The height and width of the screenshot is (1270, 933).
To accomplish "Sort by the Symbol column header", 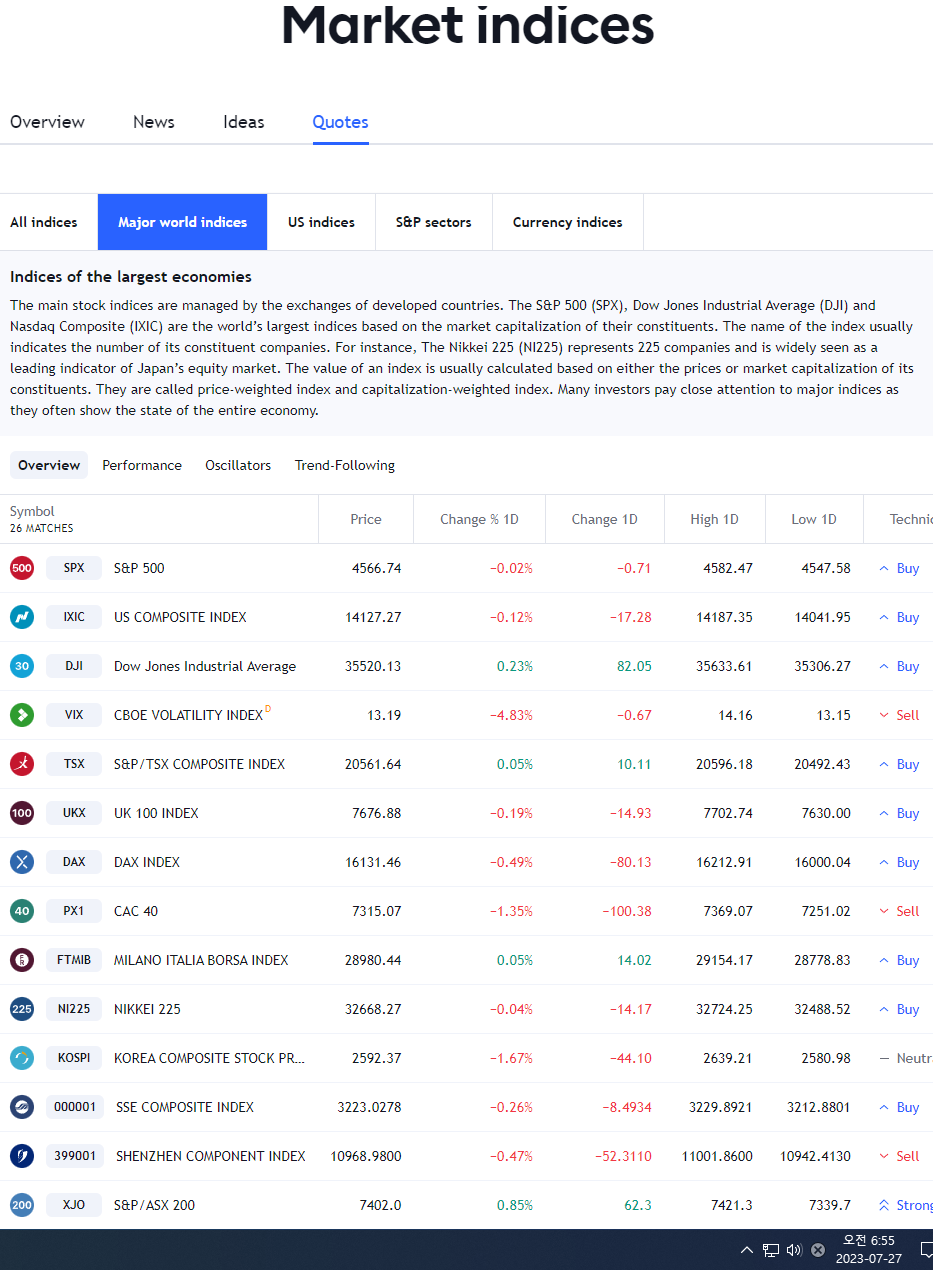I will [32, 511].
